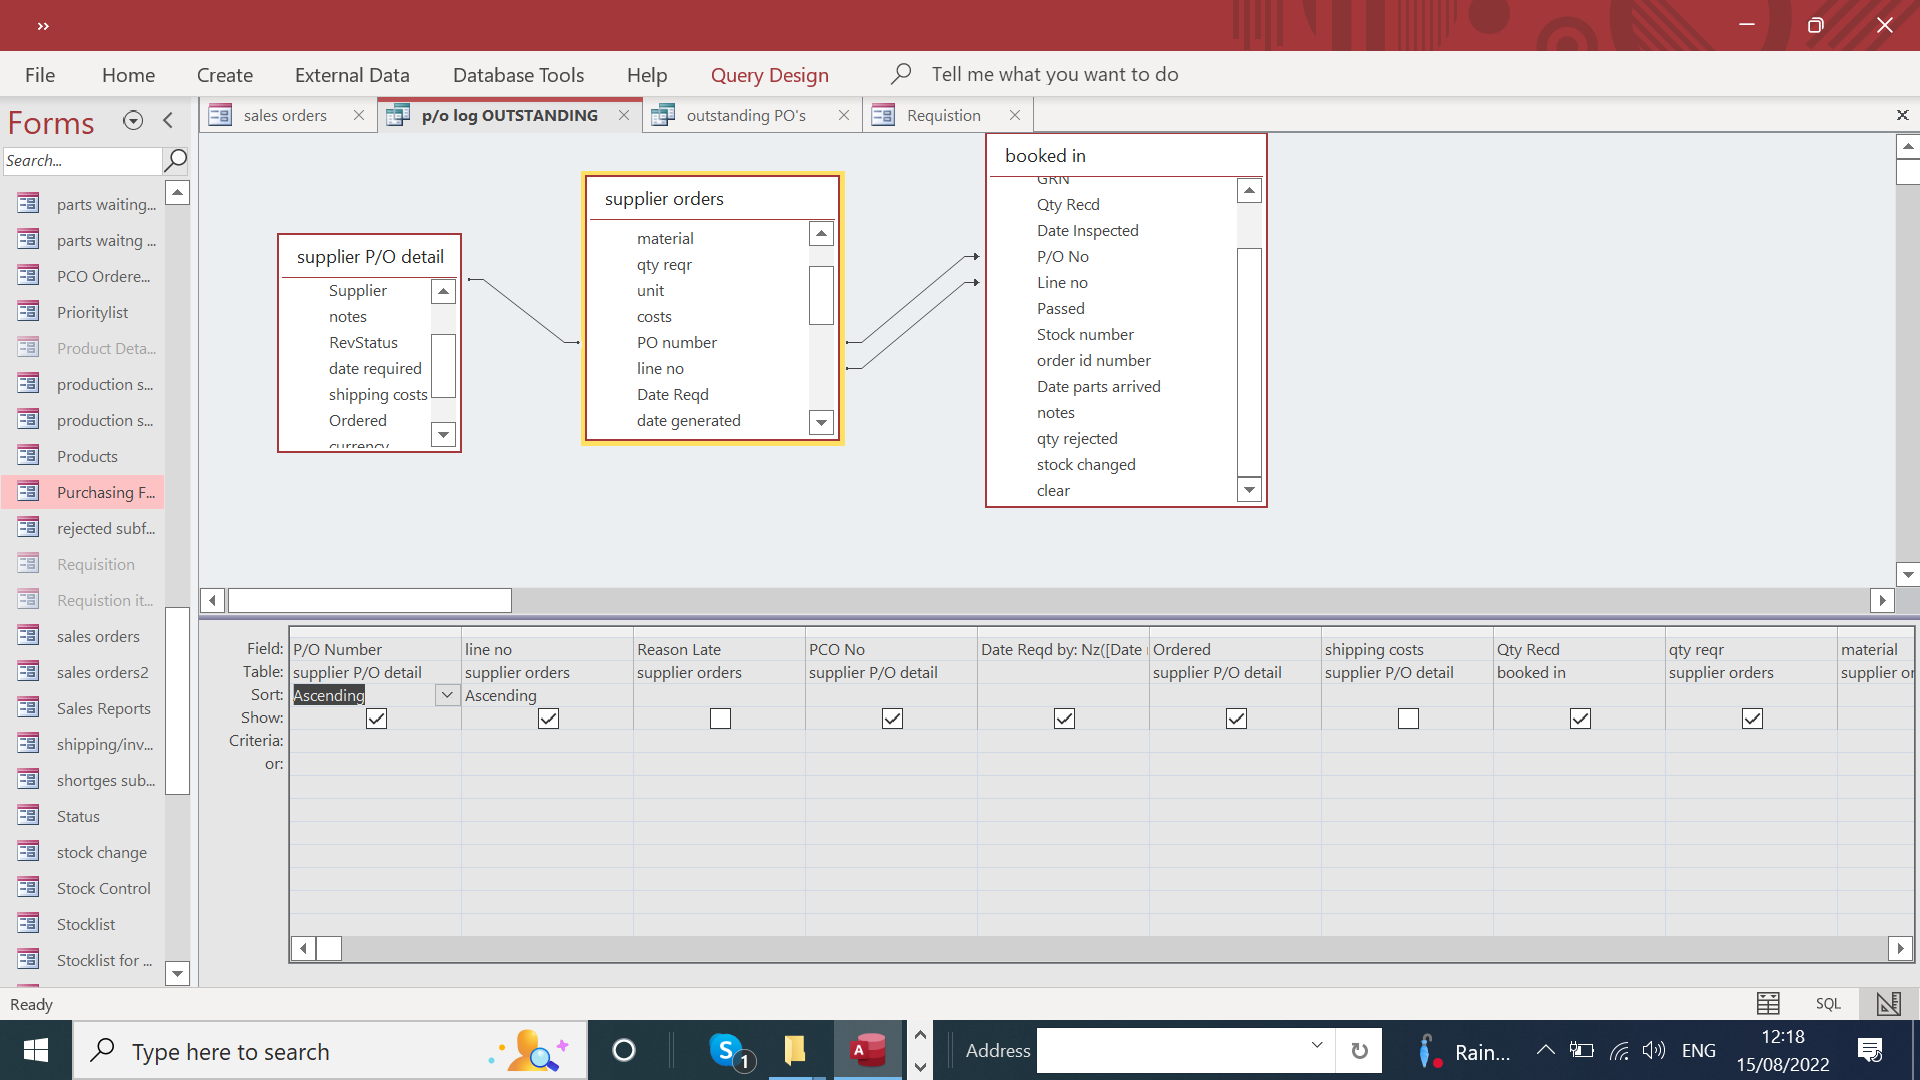
Task: Open the Products form icon
Action: click(28, 456)
